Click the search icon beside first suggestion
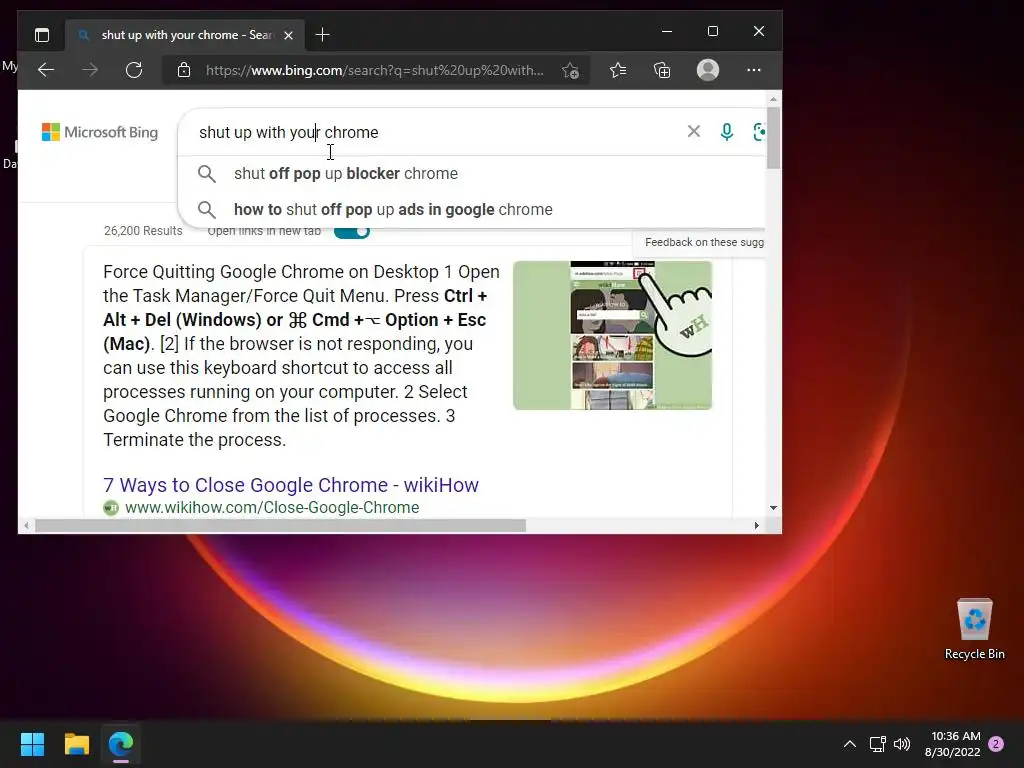This screenshot has height=768, width=1024. [x=206, y=174]
